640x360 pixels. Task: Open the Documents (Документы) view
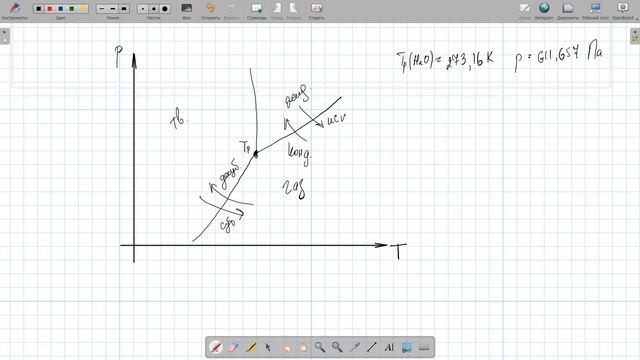(568, 8)
